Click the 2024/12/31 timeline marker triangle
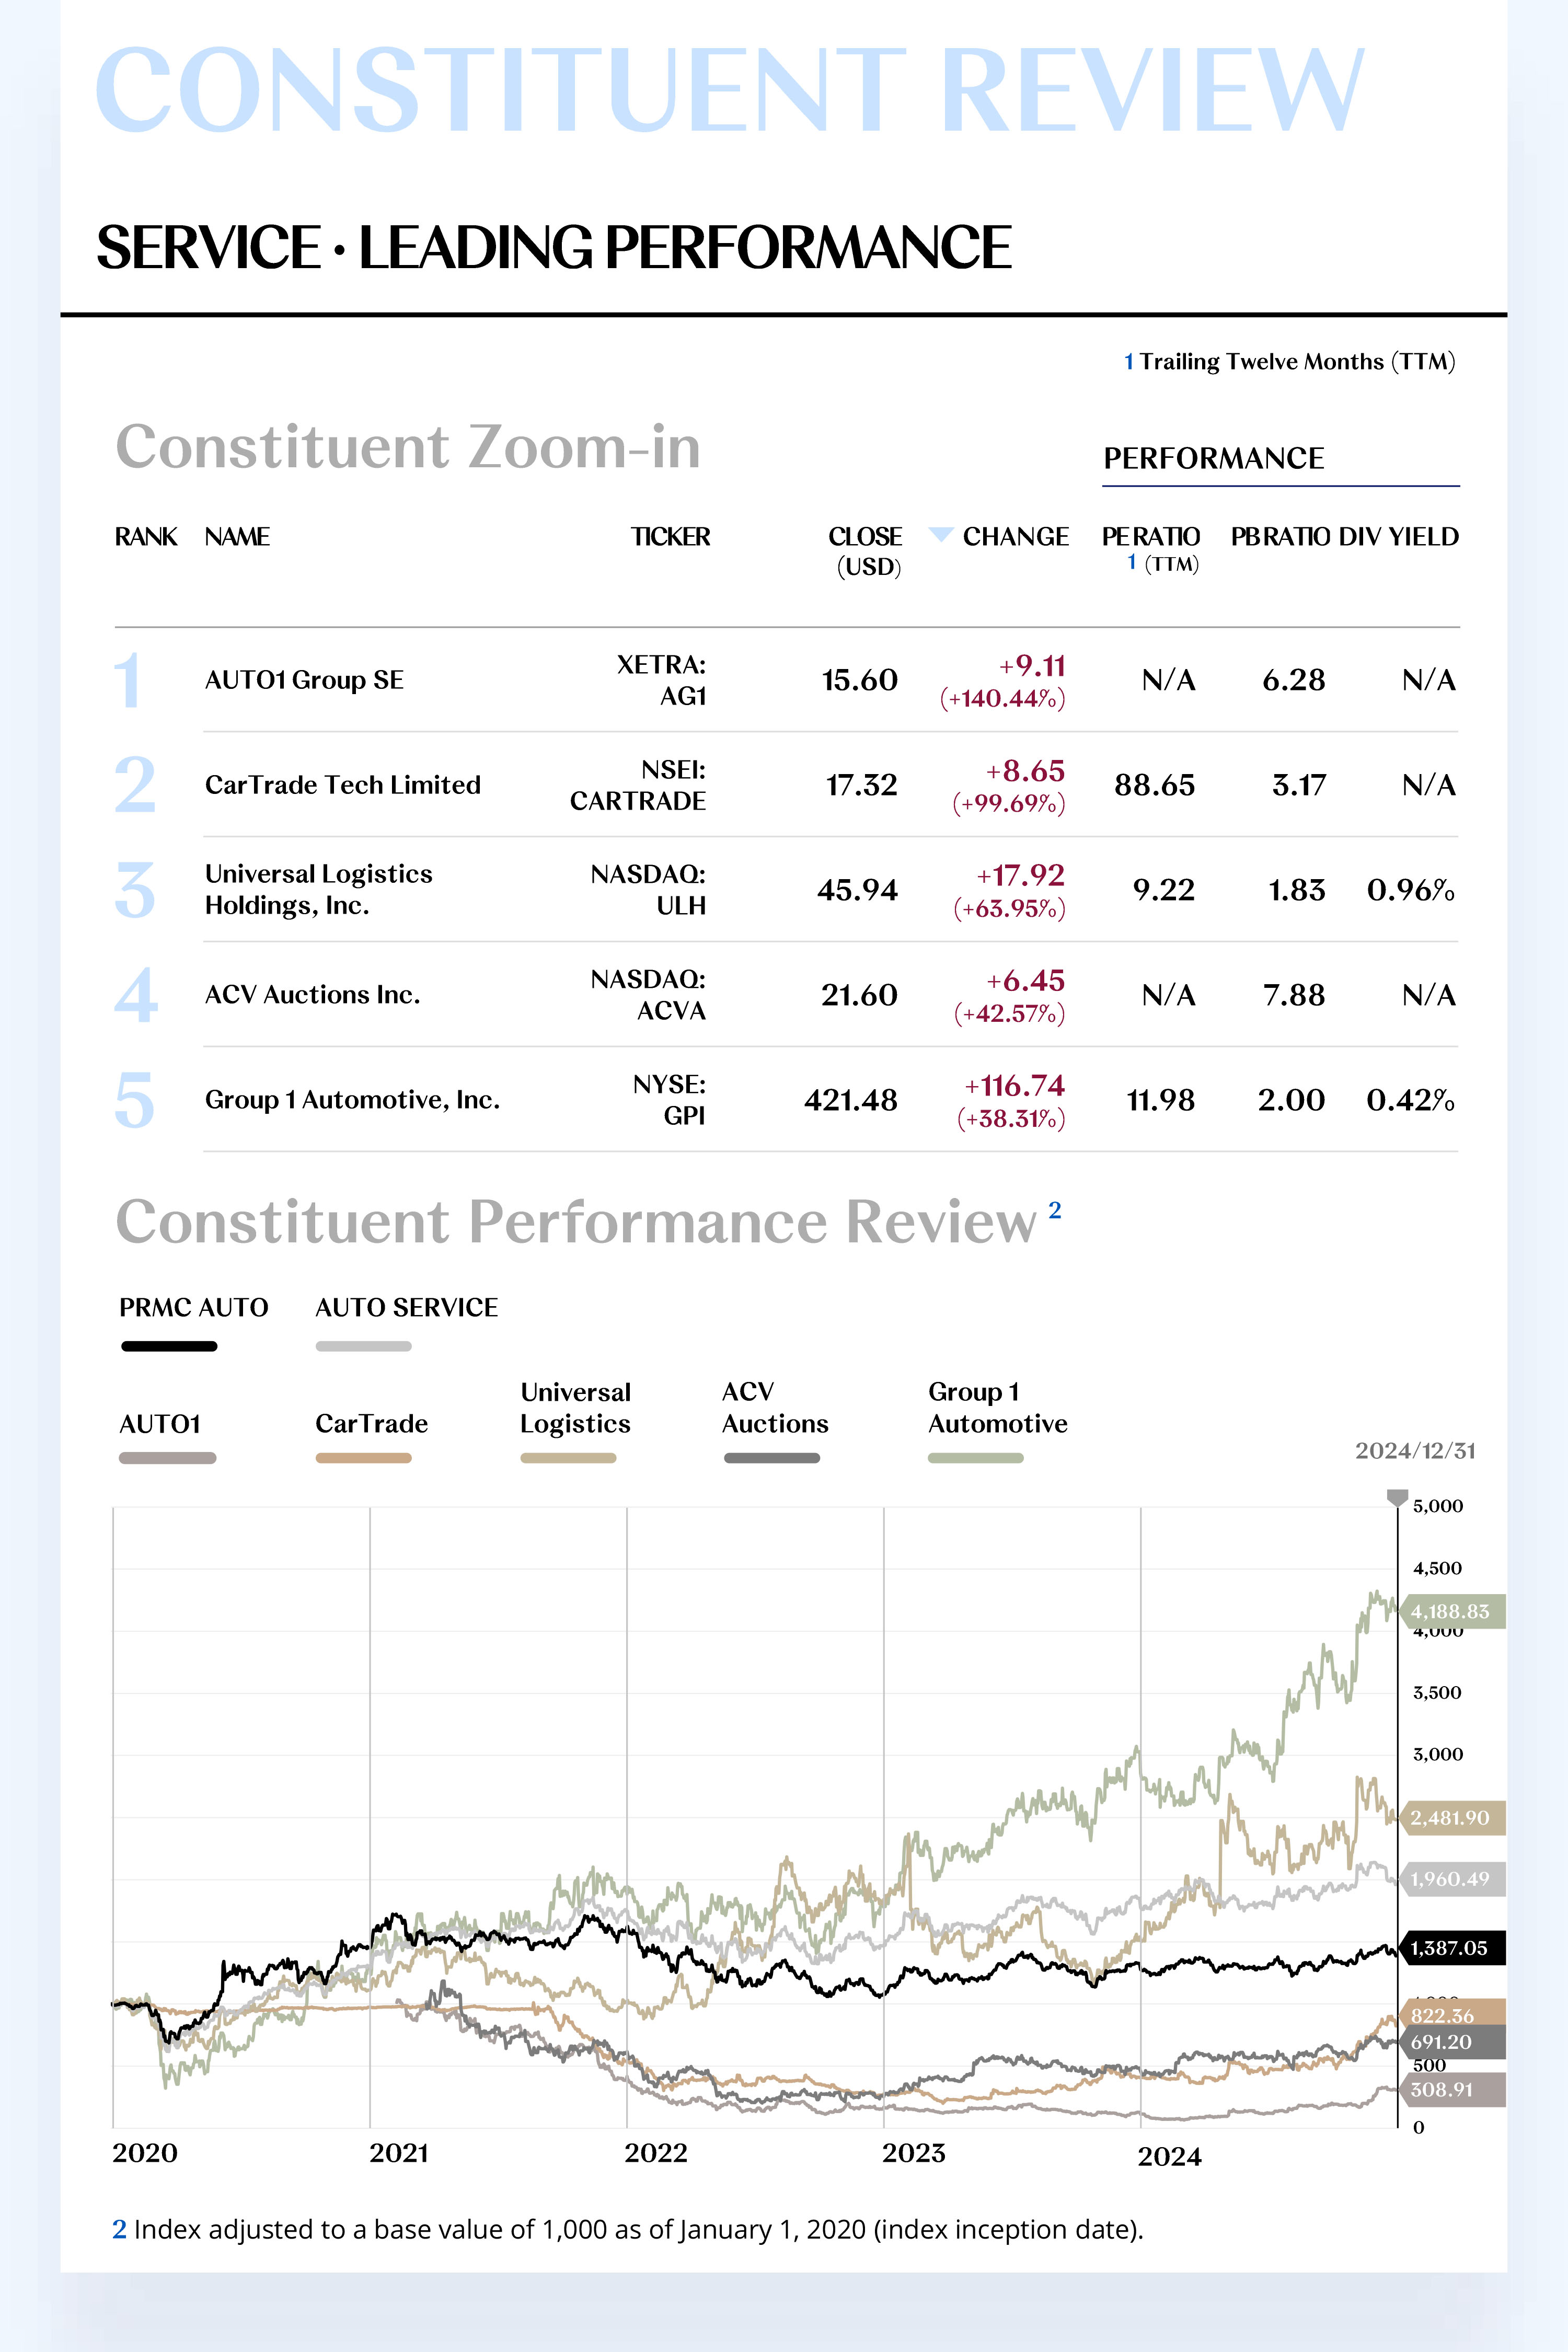 [1397, 1497]
